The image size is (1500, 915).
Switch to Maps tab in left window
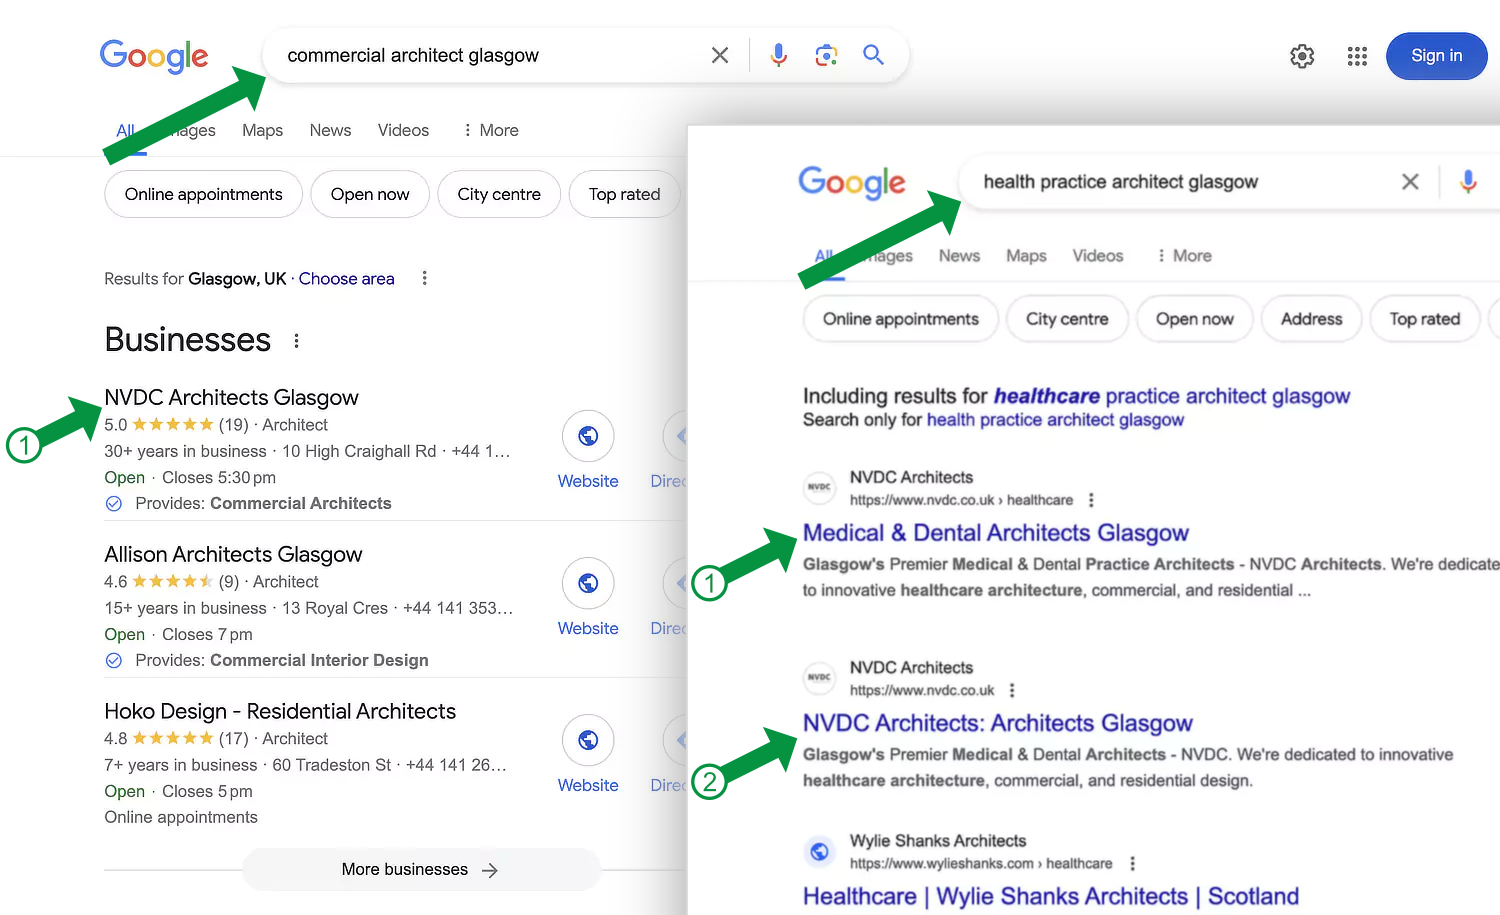pyautogui.click(x=262, y=130)
